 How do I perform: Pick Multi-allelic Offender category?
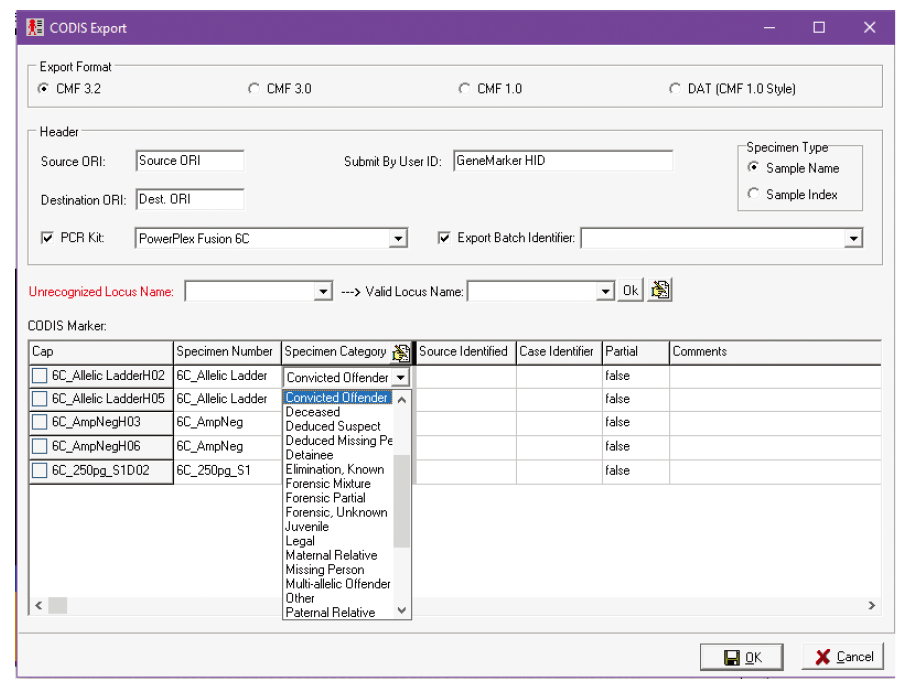[x=338, y=584]
